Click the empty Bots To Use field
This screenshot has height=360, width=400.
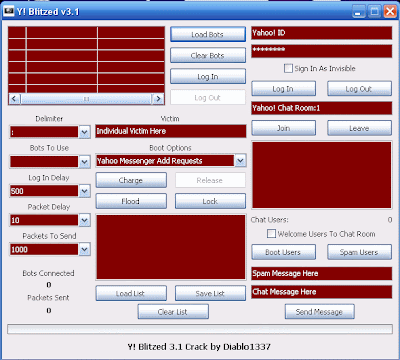click(x=44, y=162)
